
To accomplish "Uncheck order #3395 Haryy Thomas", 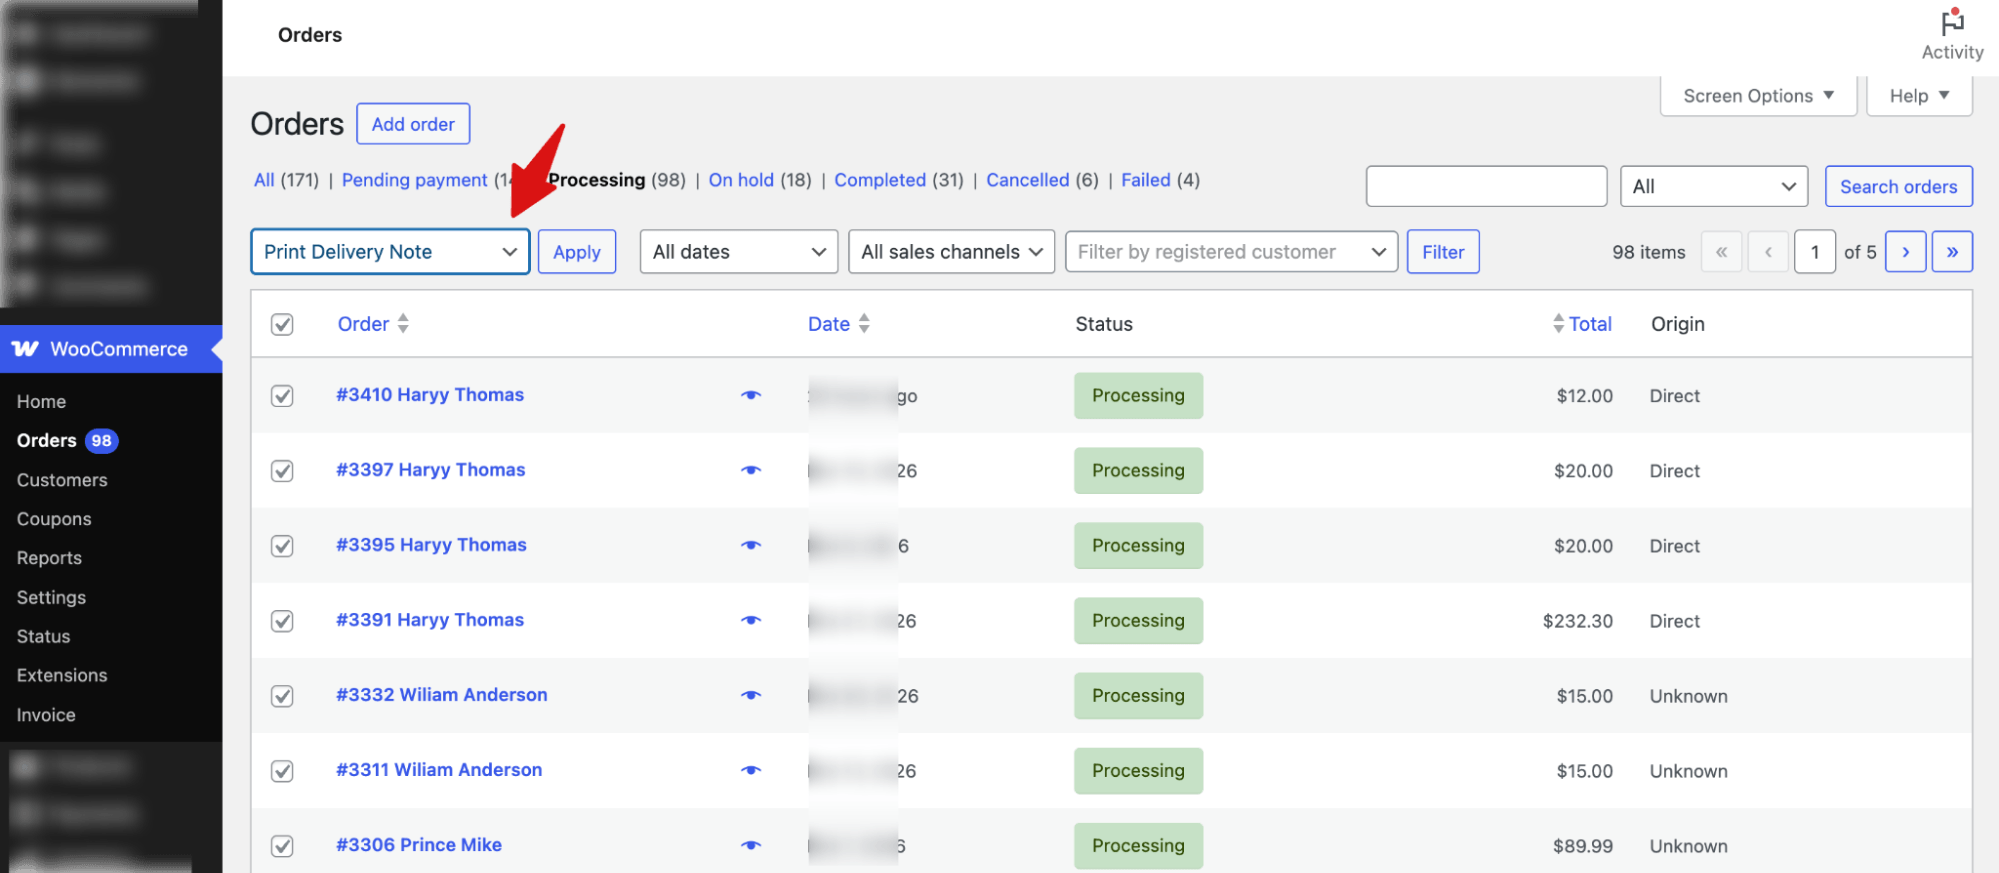I will (x=282, y=546).
